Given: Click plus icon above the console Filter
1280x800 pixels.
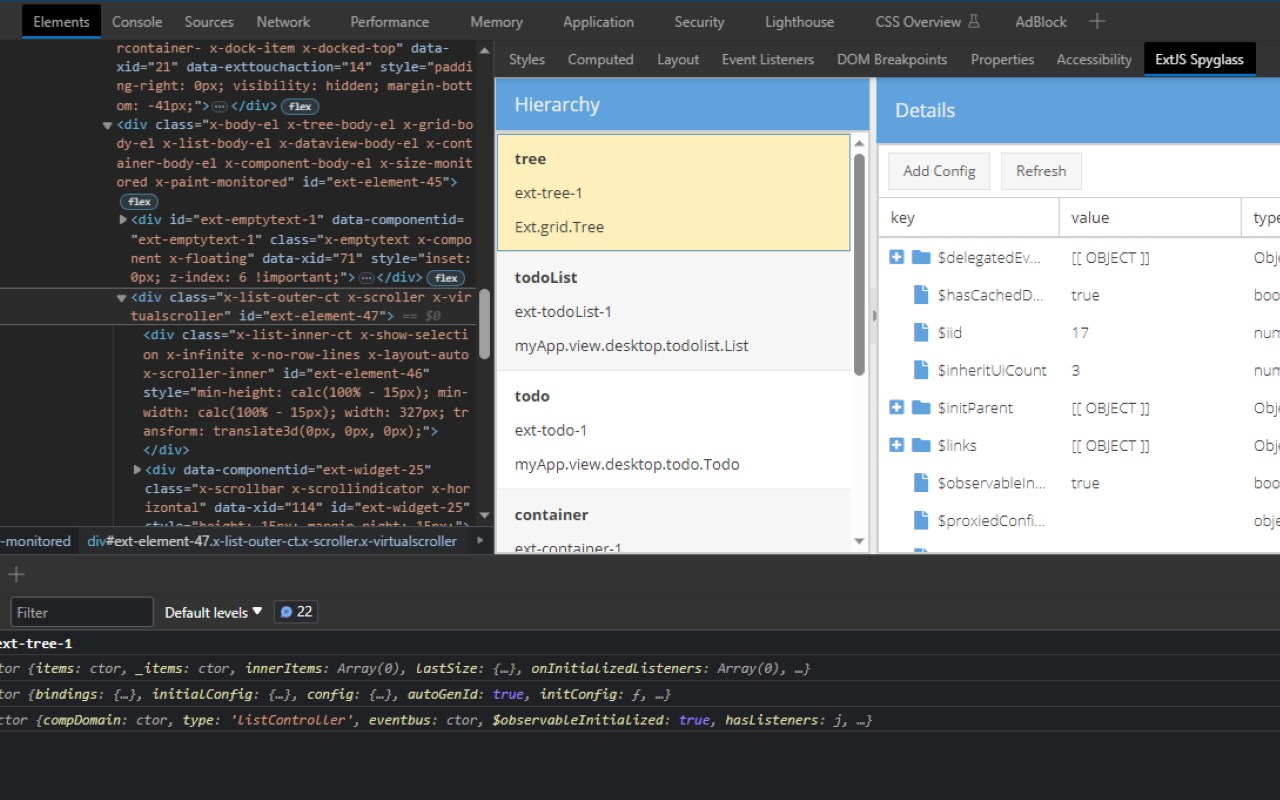Looking at the screenshot, I should [16, 574].
